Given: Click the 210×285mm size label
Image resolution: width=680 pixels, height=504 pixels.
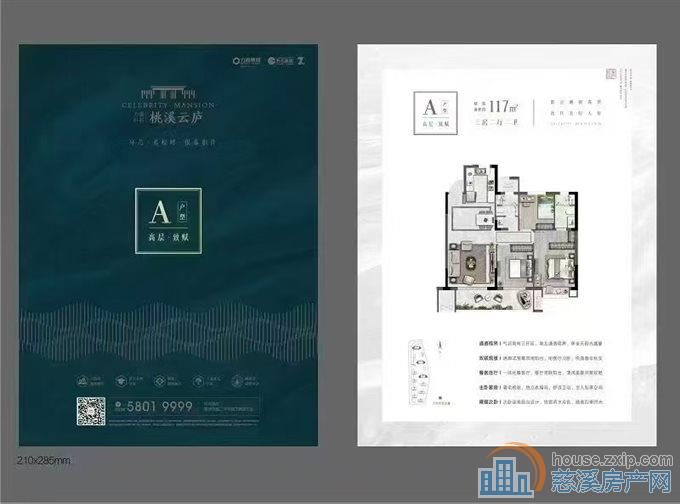Looking at the screenshot, I should point(43,460).
